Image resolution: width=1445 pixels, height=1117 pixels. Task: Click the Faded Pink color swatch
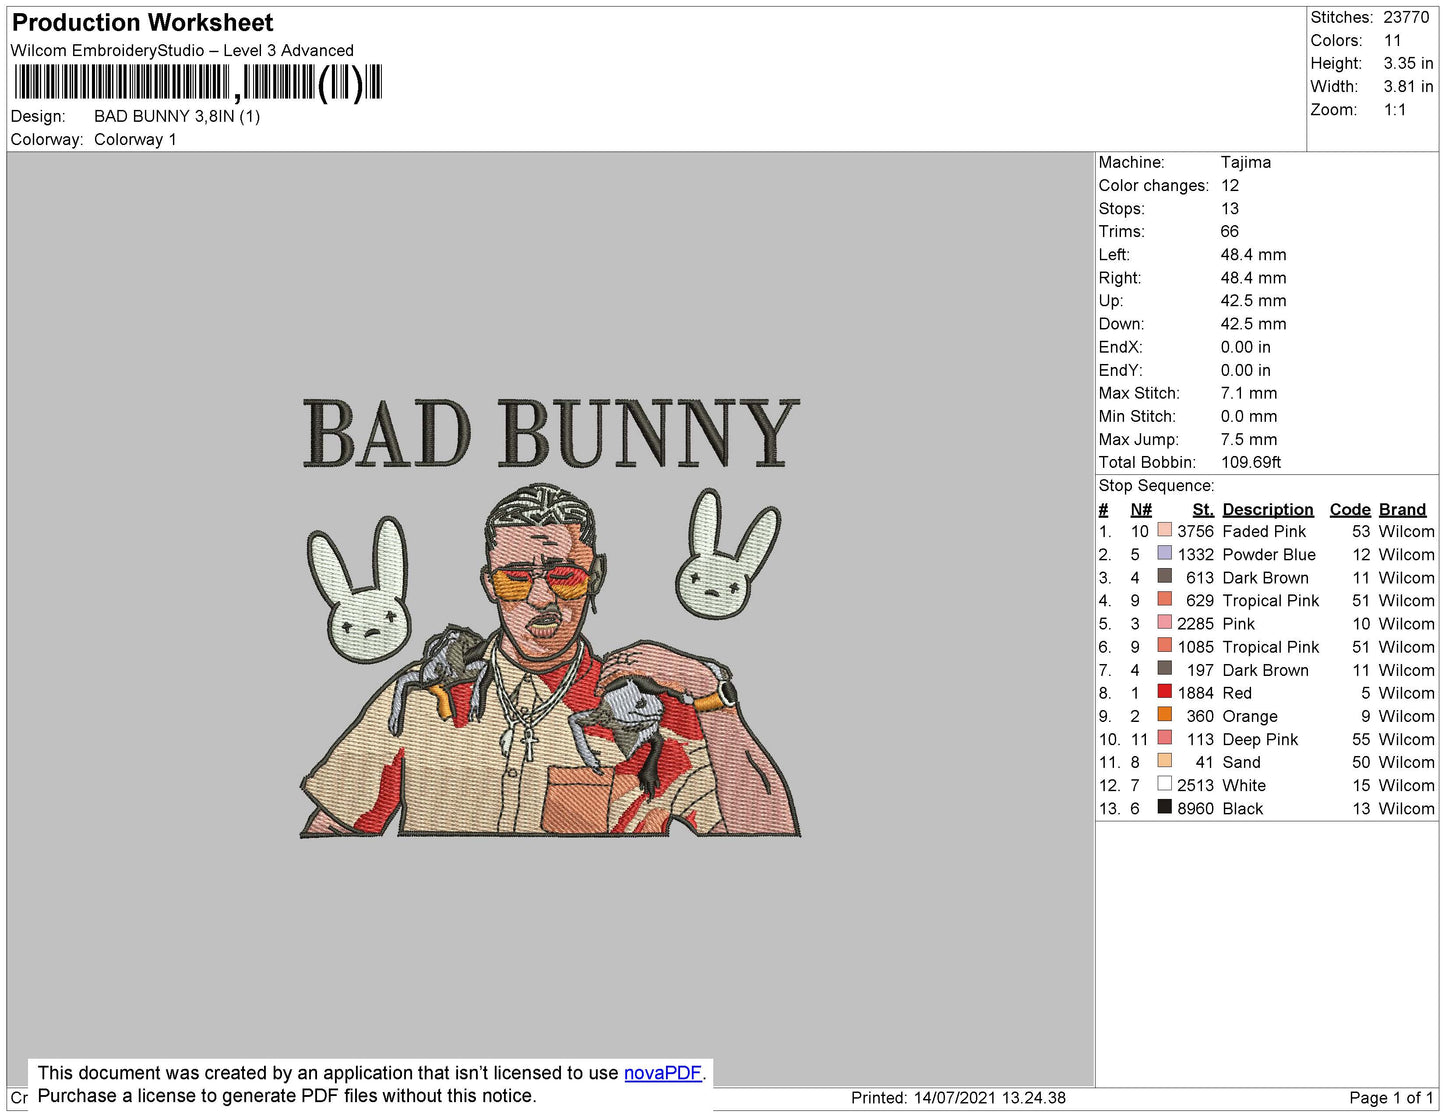pyautogui.click(x=1164, y=530)
